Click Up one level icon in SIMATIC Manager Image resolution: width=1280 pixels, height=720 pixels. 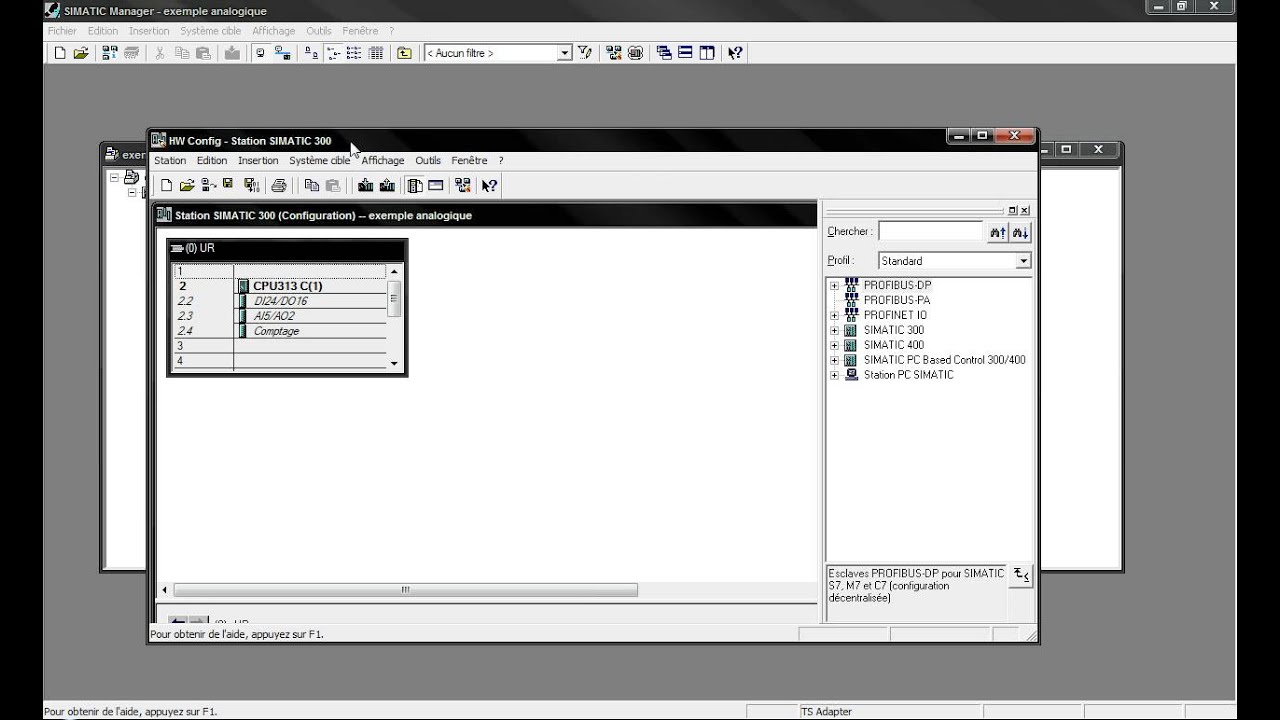click(404, 53)
